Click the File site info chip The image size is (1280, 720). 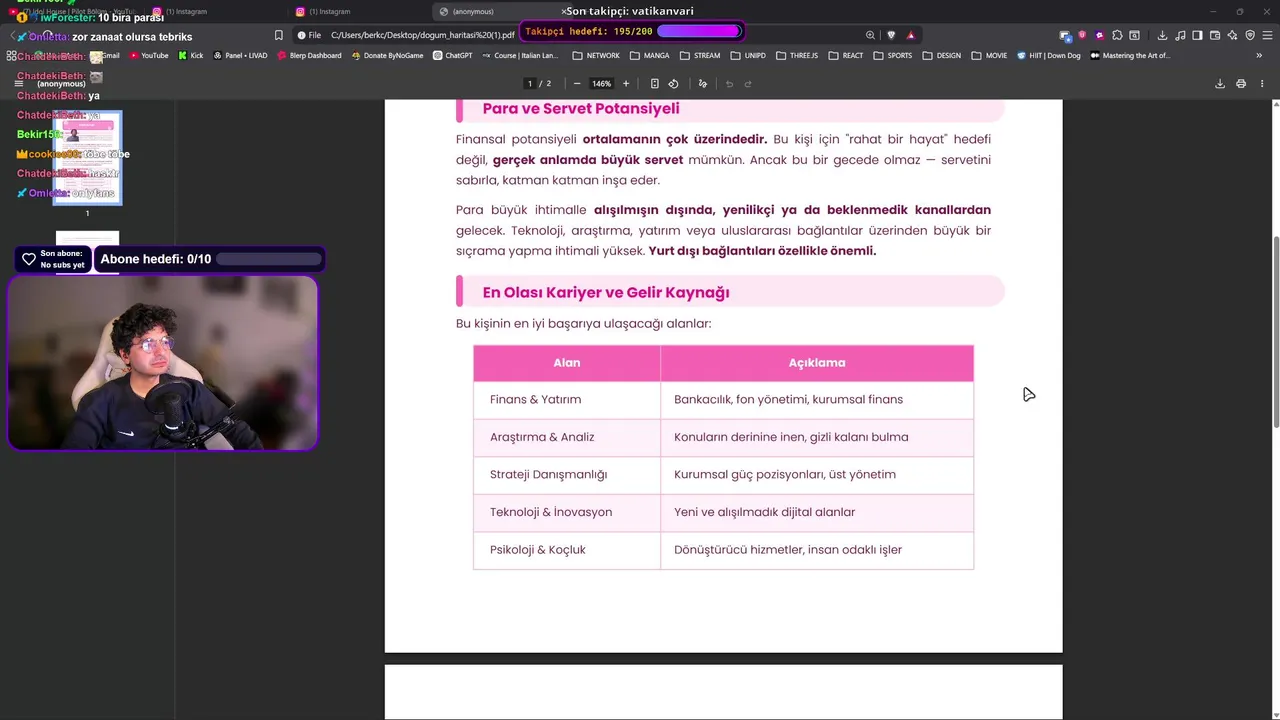[x=309, y=35]
